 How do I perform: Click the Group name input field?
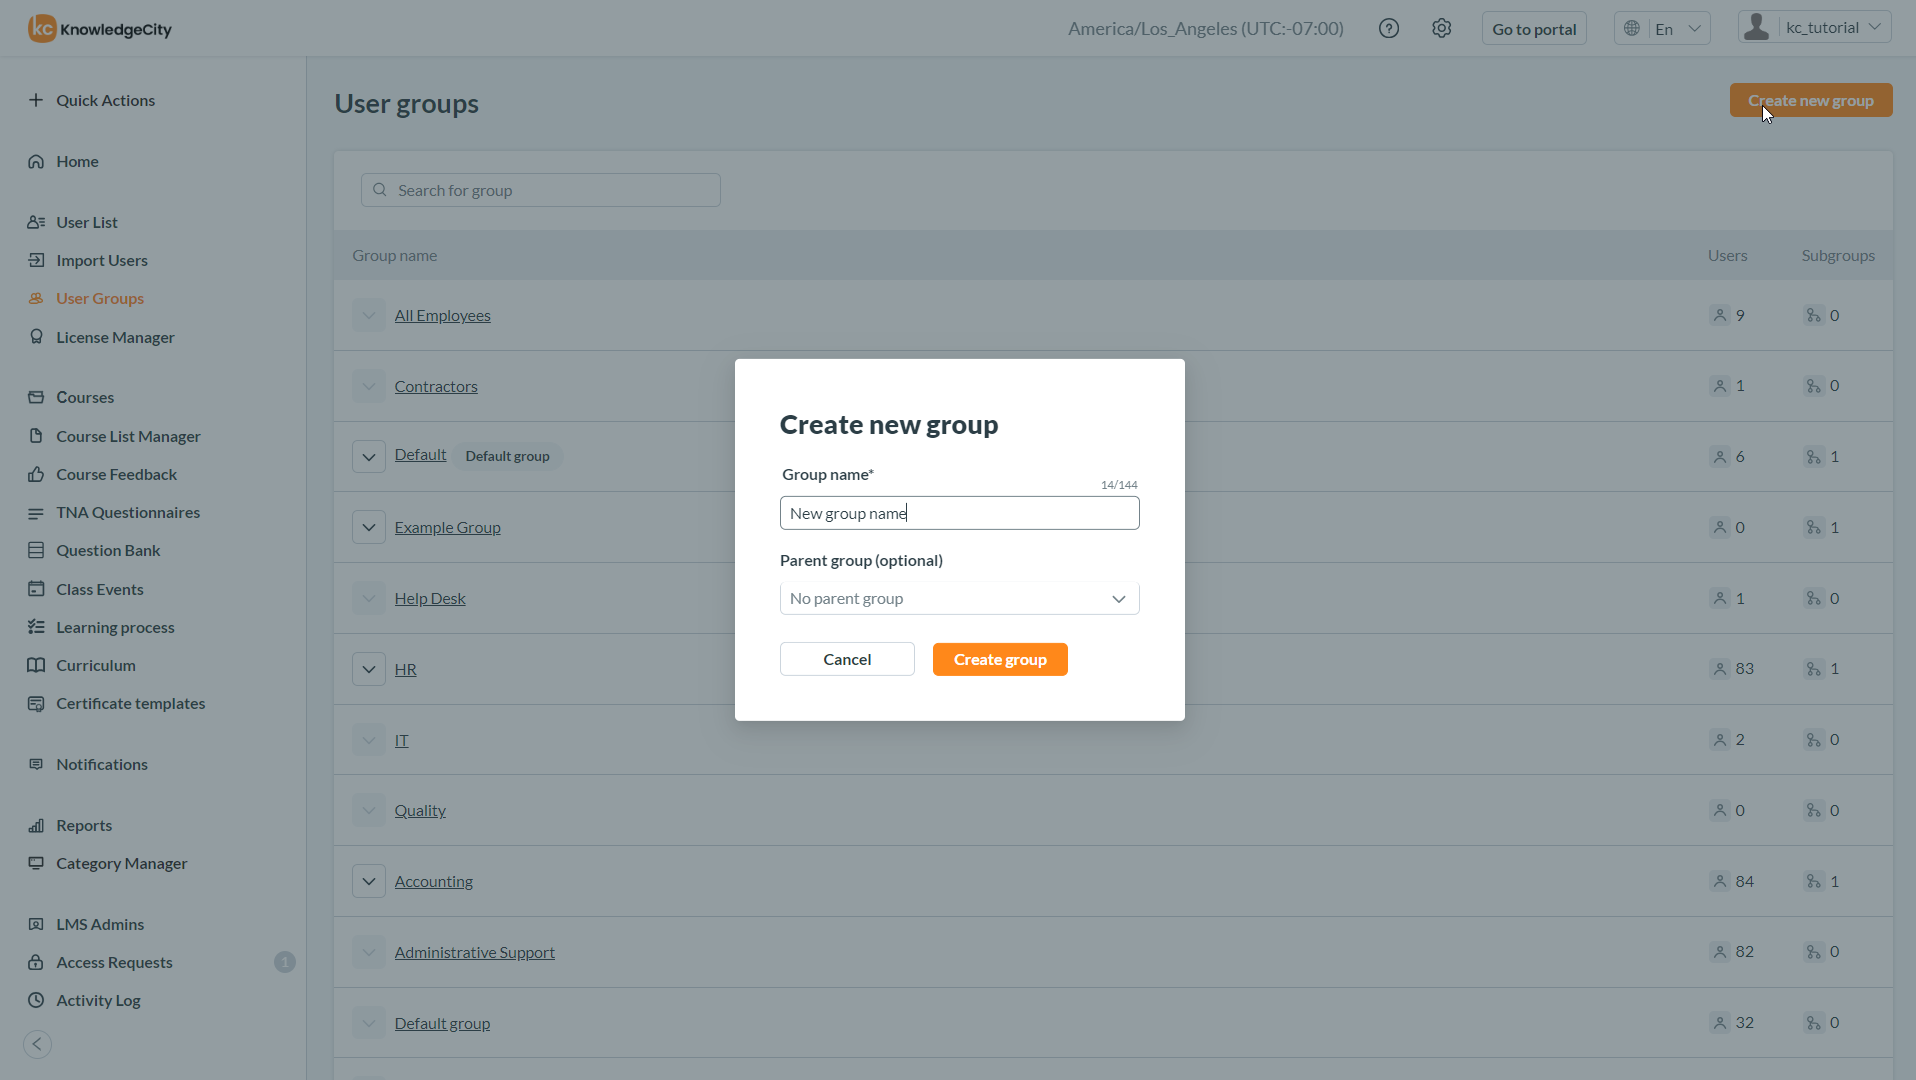[959, 513]
